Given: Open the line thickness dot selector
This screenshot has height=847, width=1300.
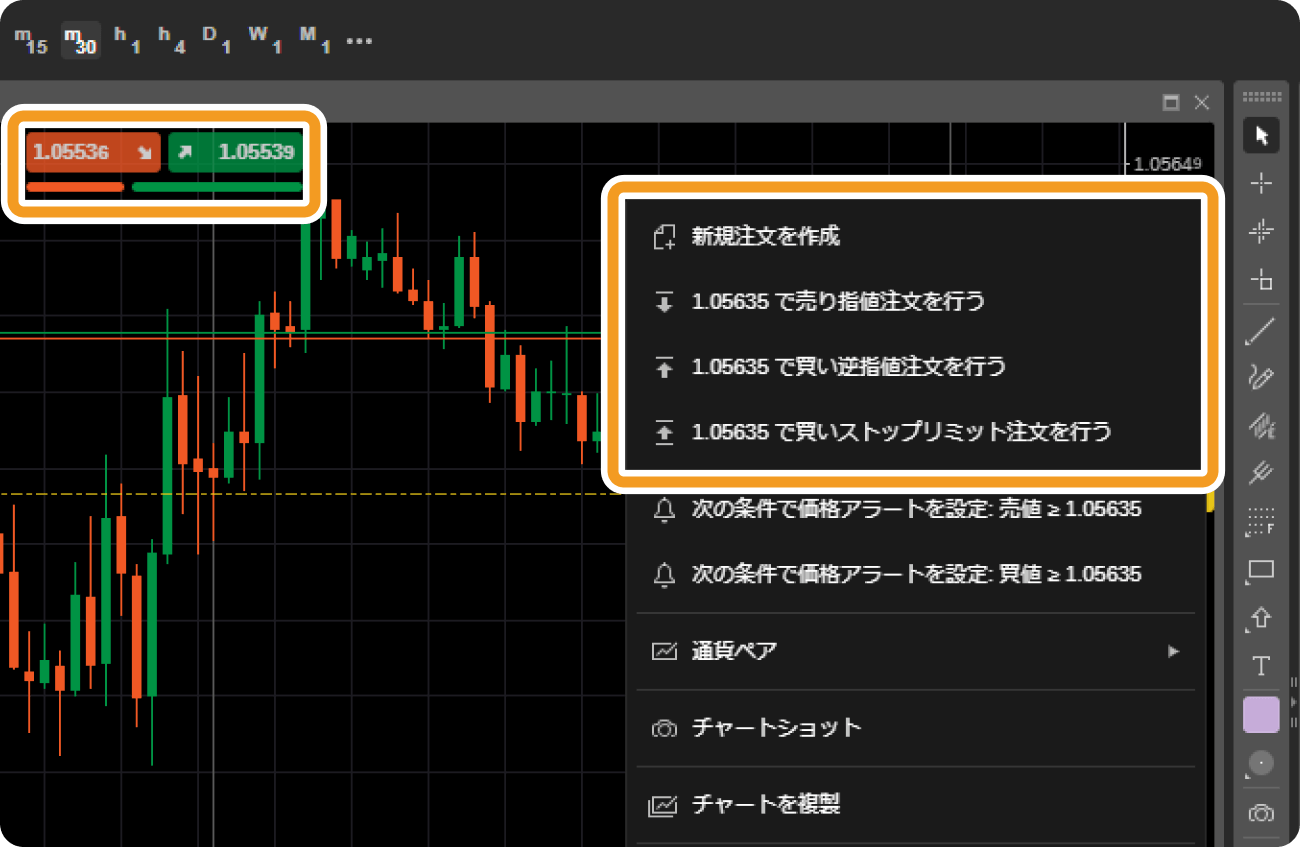Looking at the screenshot, I should [1261, 764].
